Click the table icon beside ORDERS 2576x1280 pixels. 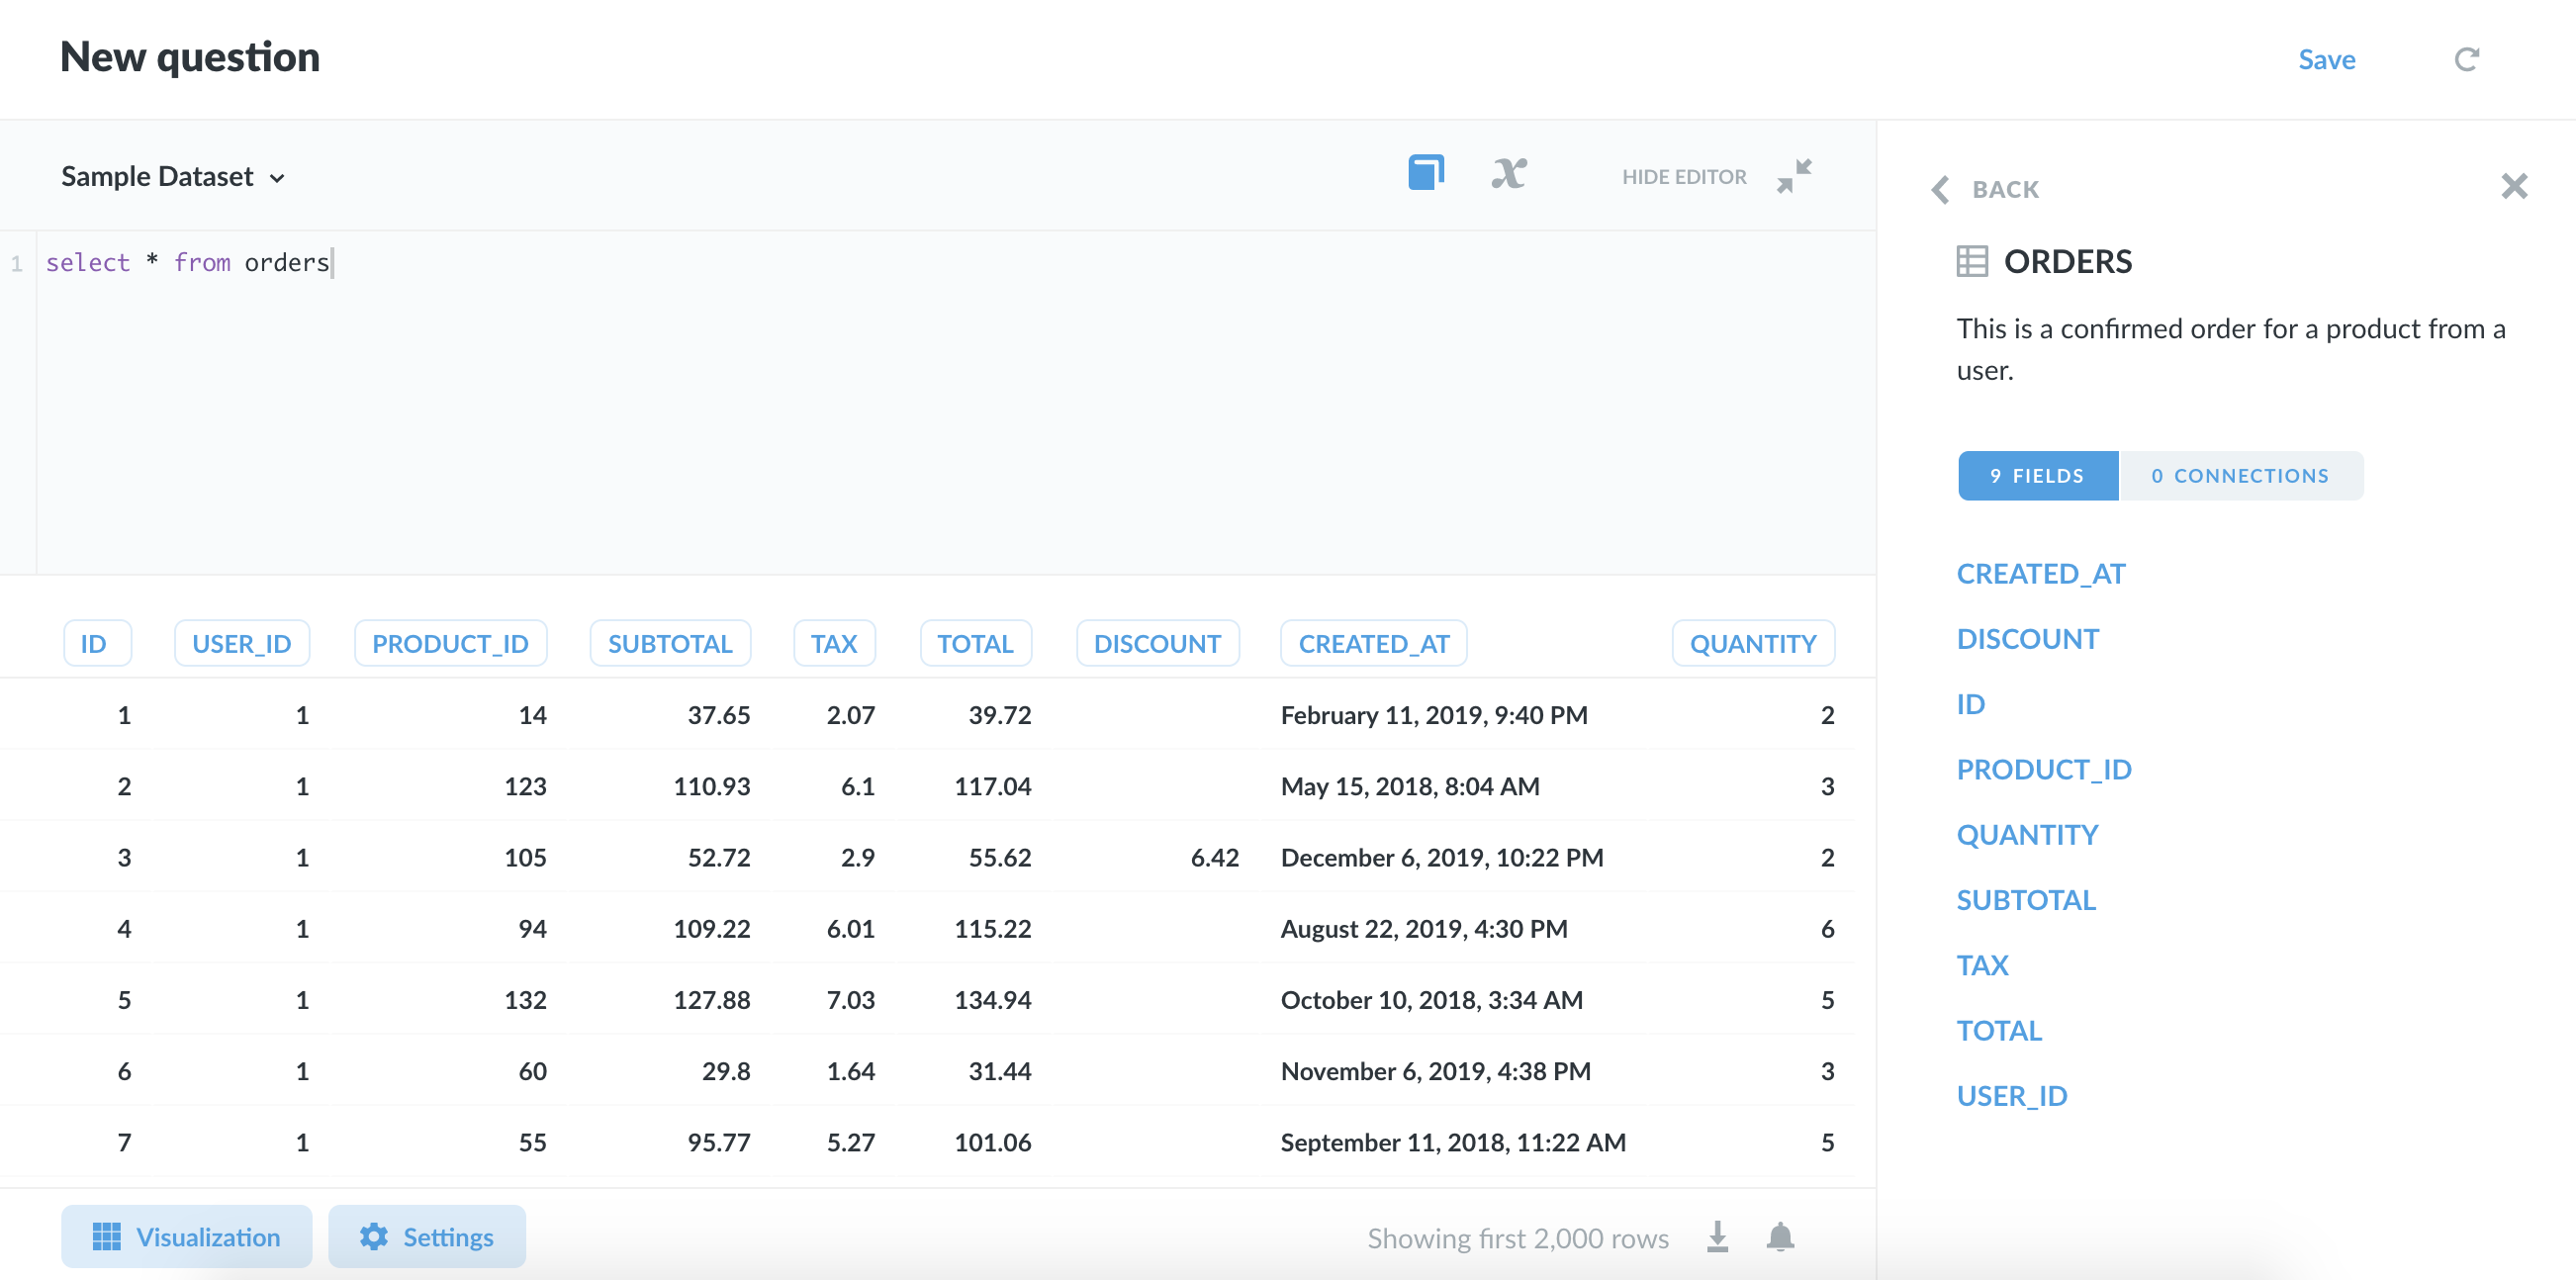pyautogui.click(x=1971, y=261)
